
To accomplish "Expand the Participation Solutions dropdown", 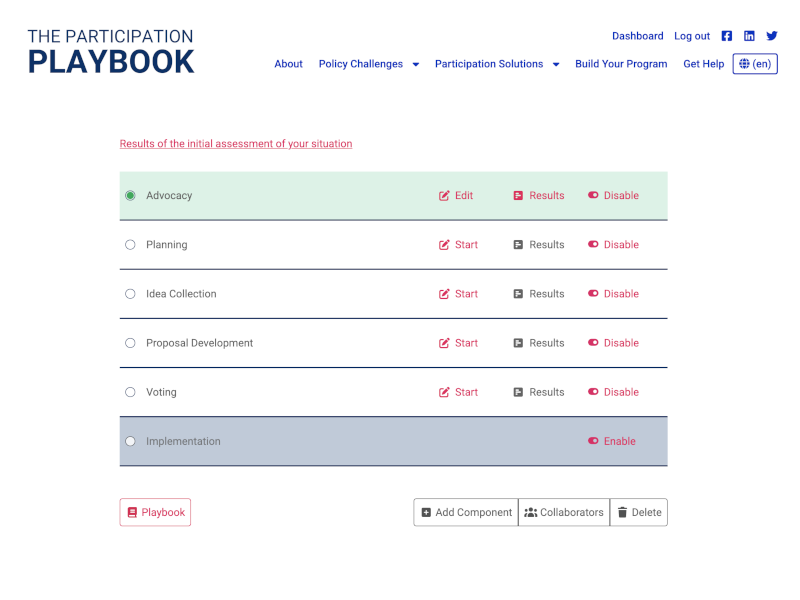I will 496,63.
